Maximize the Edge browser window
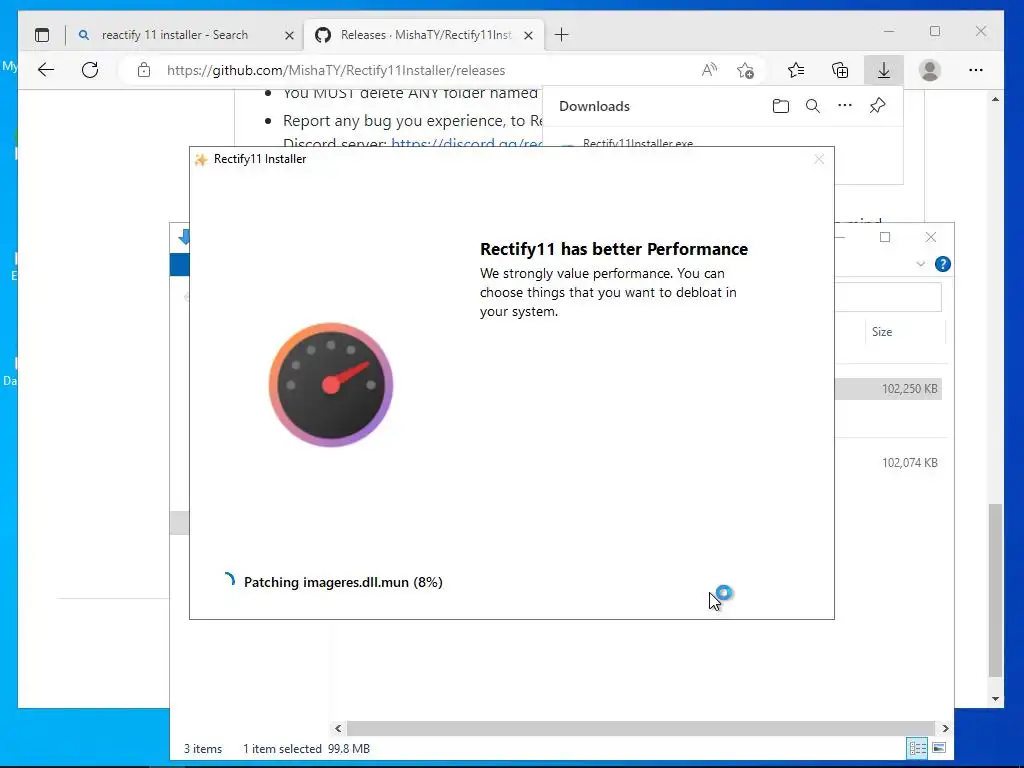Image resolution: width=1024 pixels, height=768 pixels. [935, 31]
